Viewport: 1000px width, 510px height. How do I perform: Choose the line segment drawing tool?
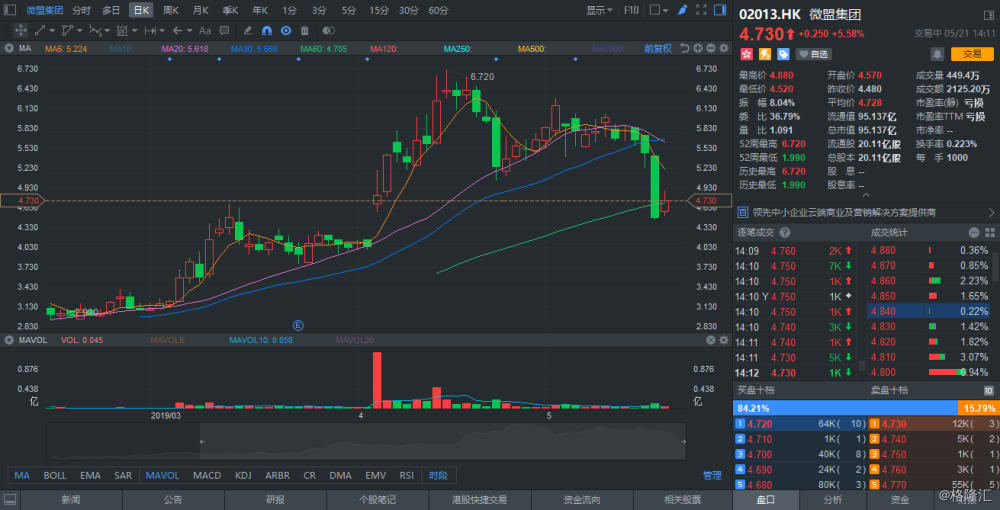pyautogui.click(x=40, y=30)
